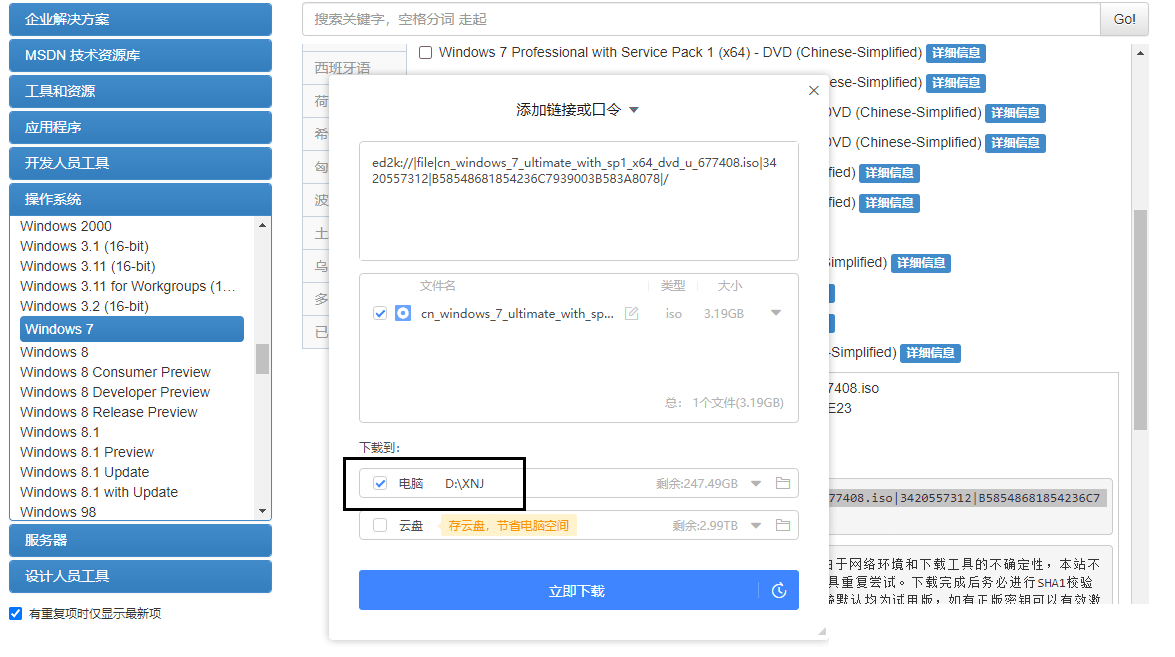Open the 开发人员工具 section
The width and height of the screenshot is (1175, 657).
point(140,163)
